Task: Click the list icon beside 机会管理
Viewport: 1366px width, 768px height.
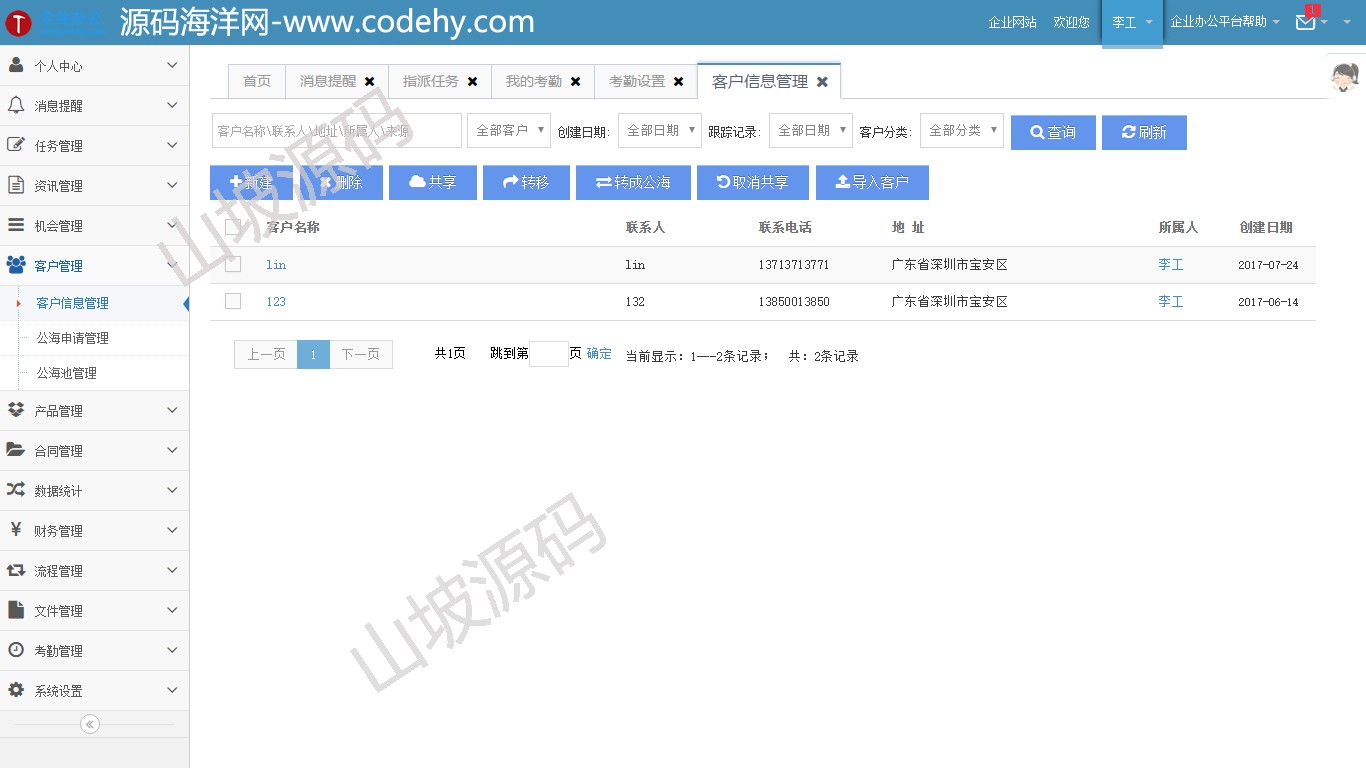Action: (16, 225)
